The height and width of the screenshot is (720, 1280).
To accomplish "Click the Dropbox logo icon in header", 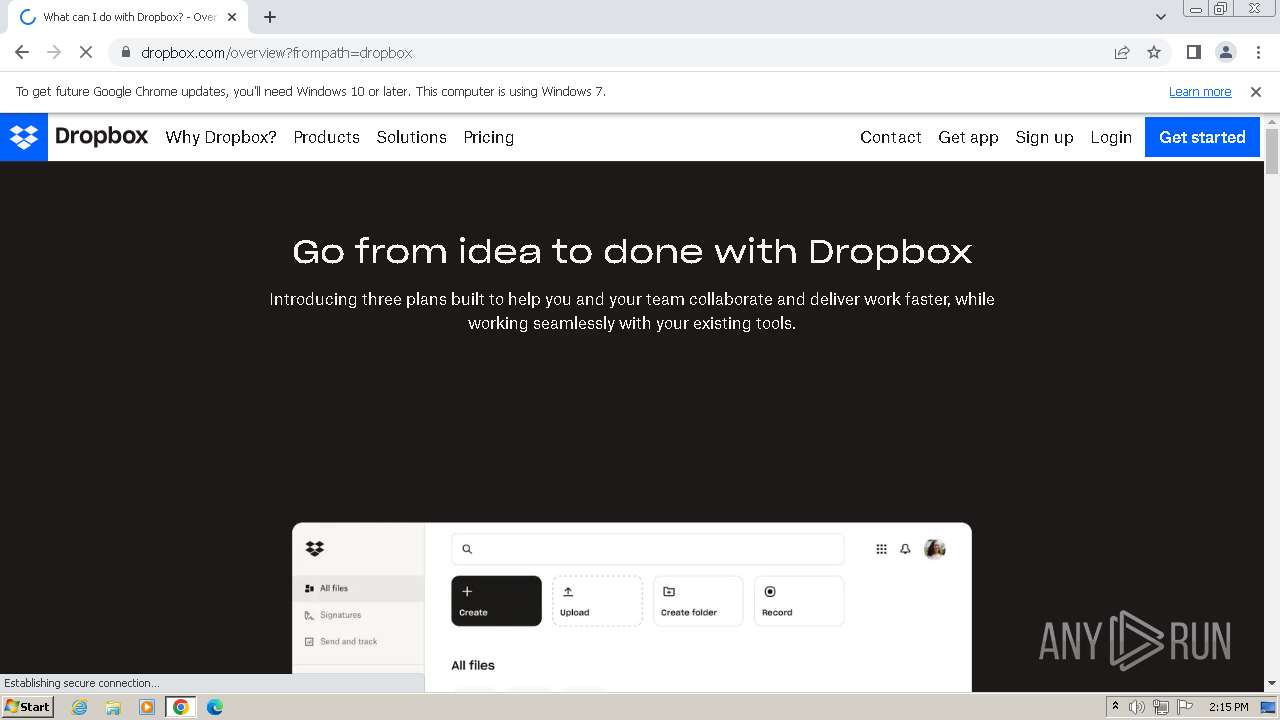I will click(24, 137).
